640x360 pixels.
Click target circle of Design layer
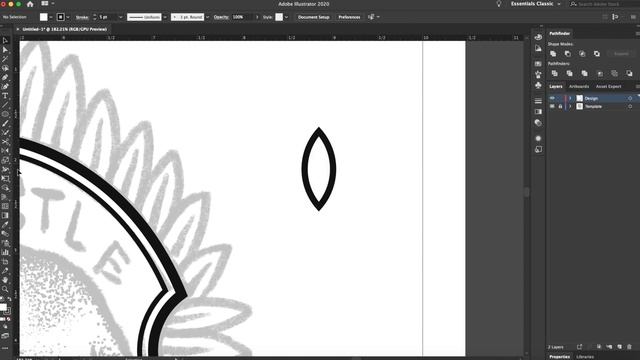pos(630,98)
